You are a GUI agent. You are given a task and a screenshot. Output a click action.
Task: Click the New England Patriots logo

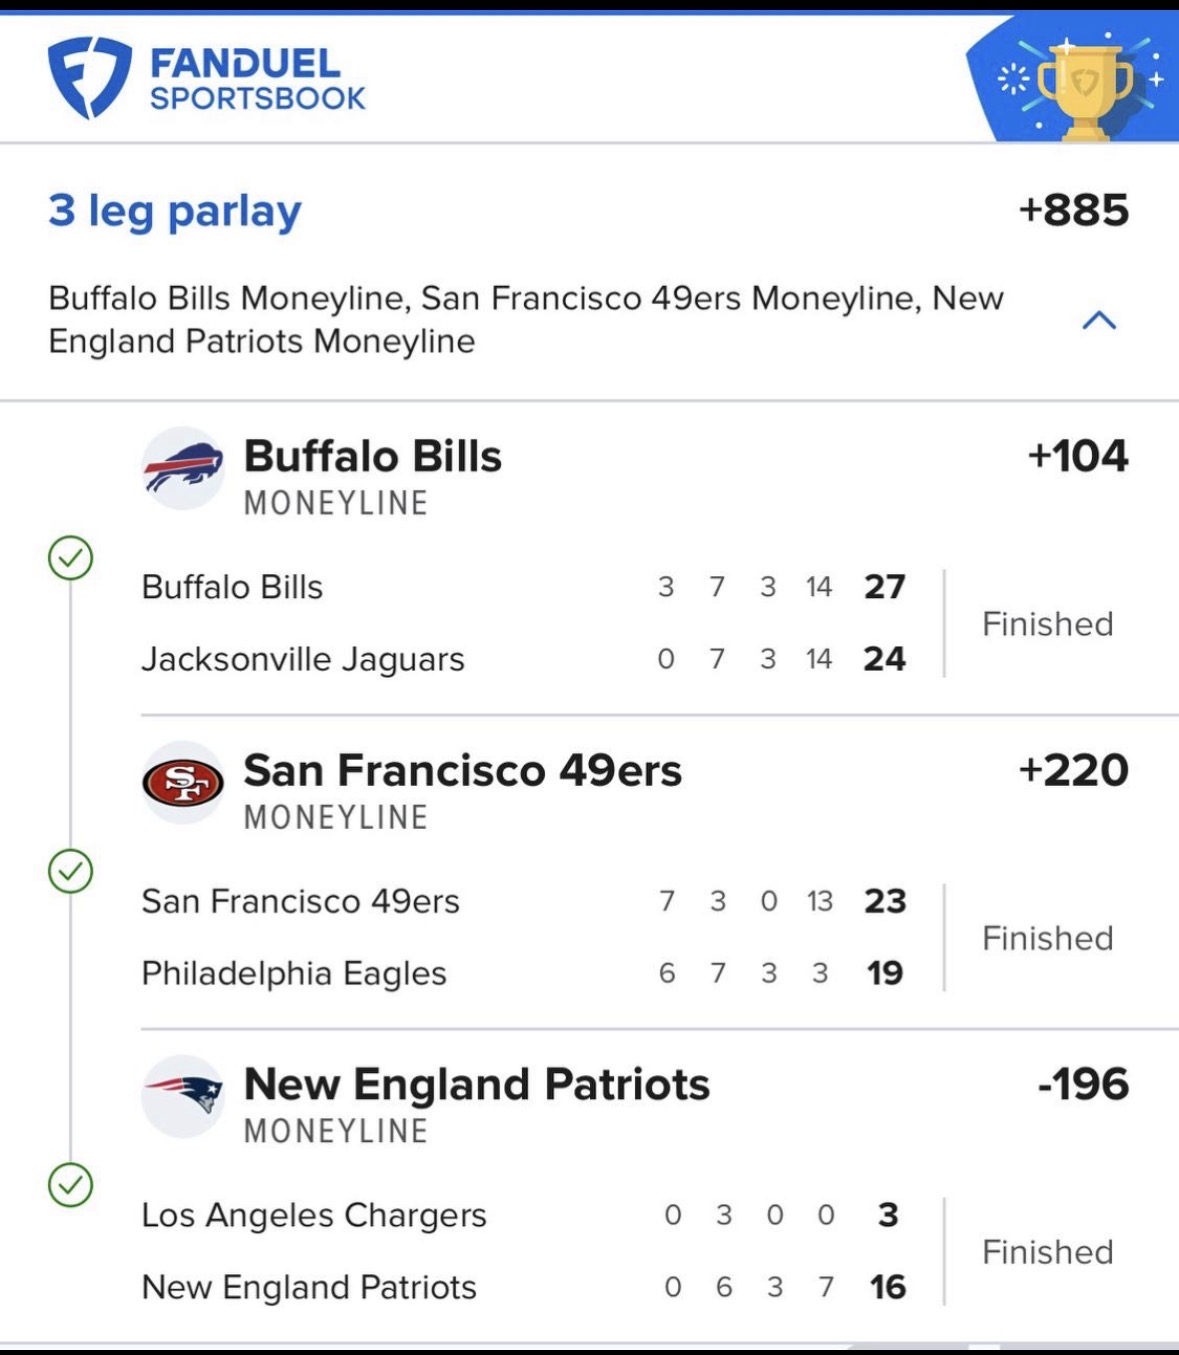[183, 1096]
